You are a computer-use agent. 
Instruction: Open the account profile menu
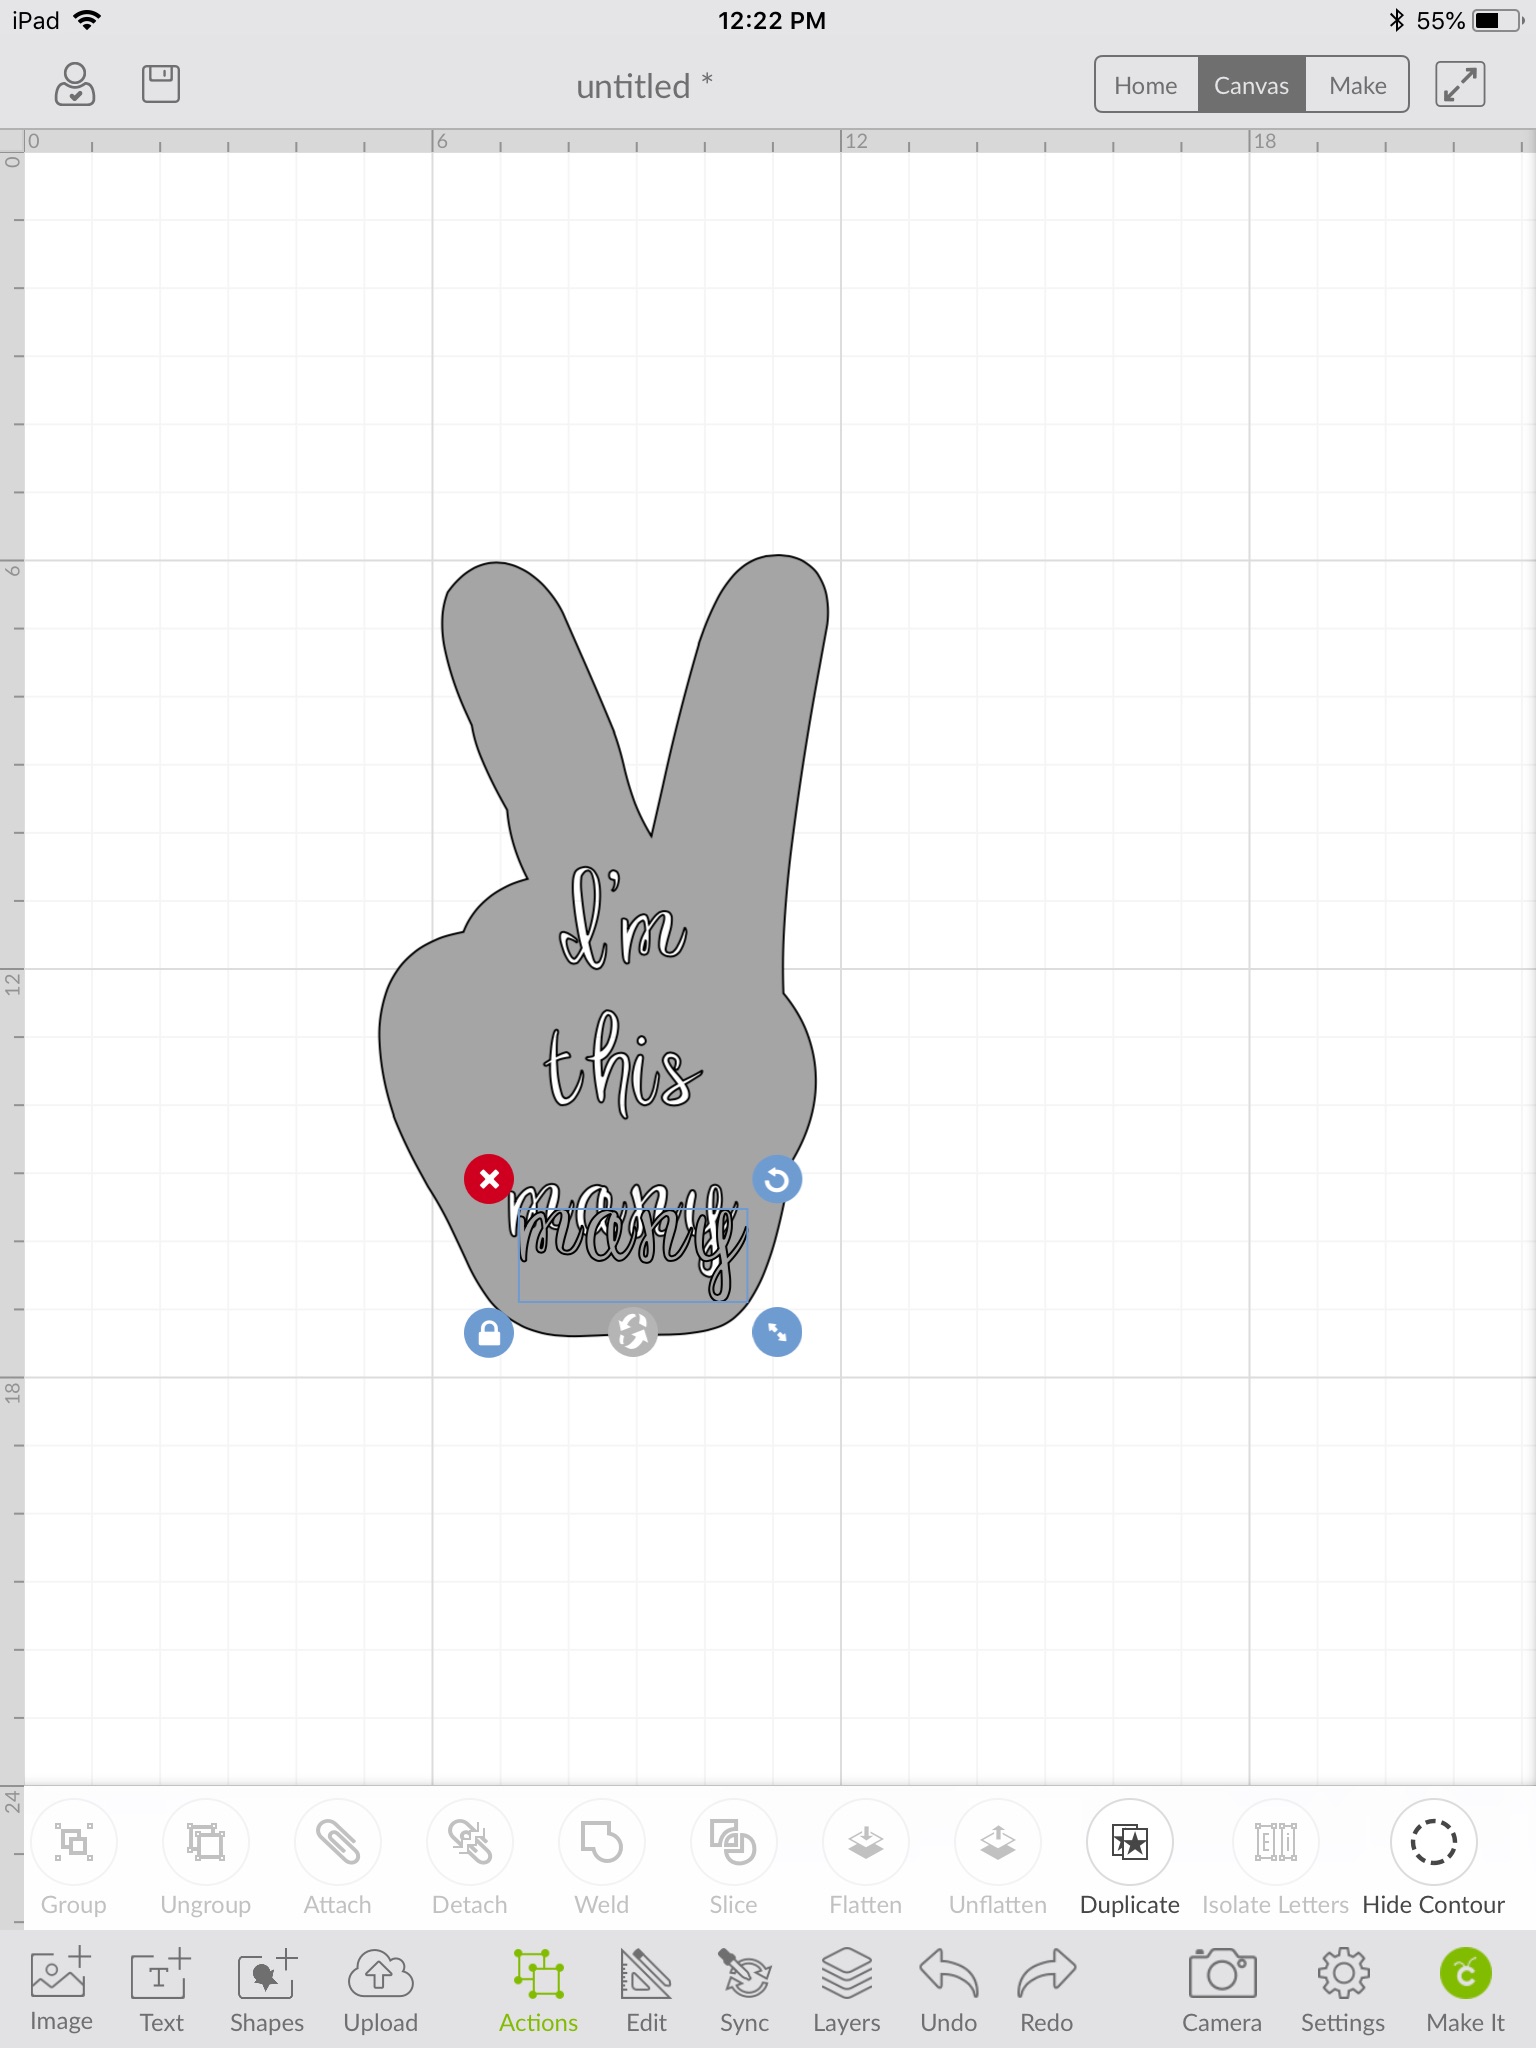click(x=75, y=84)
